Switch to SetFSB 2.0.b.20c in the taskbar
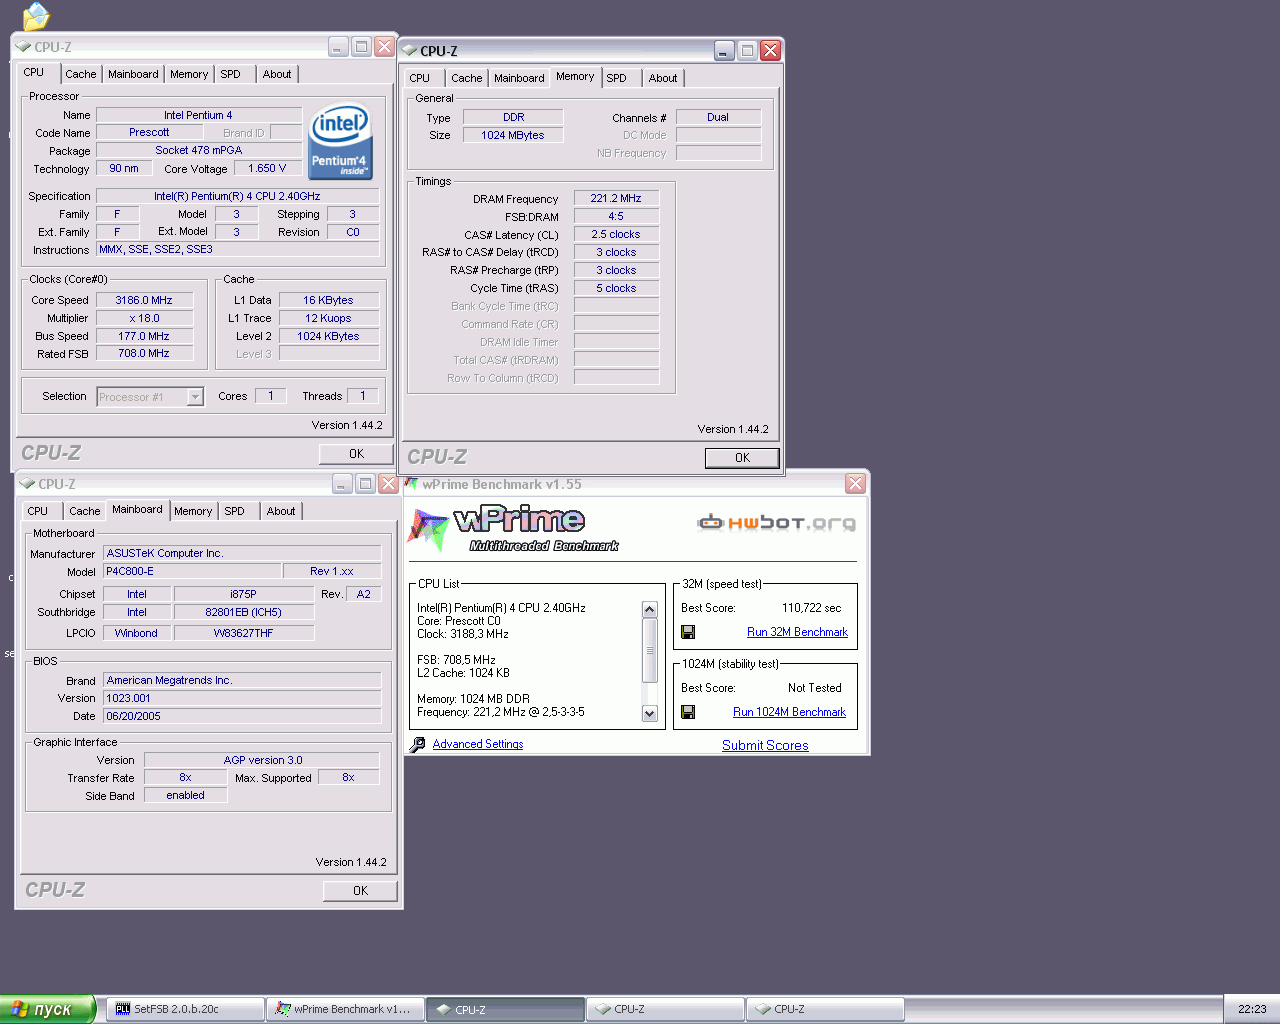Viewport: 1280px width, 1024px height. [x=185, y=1009]
